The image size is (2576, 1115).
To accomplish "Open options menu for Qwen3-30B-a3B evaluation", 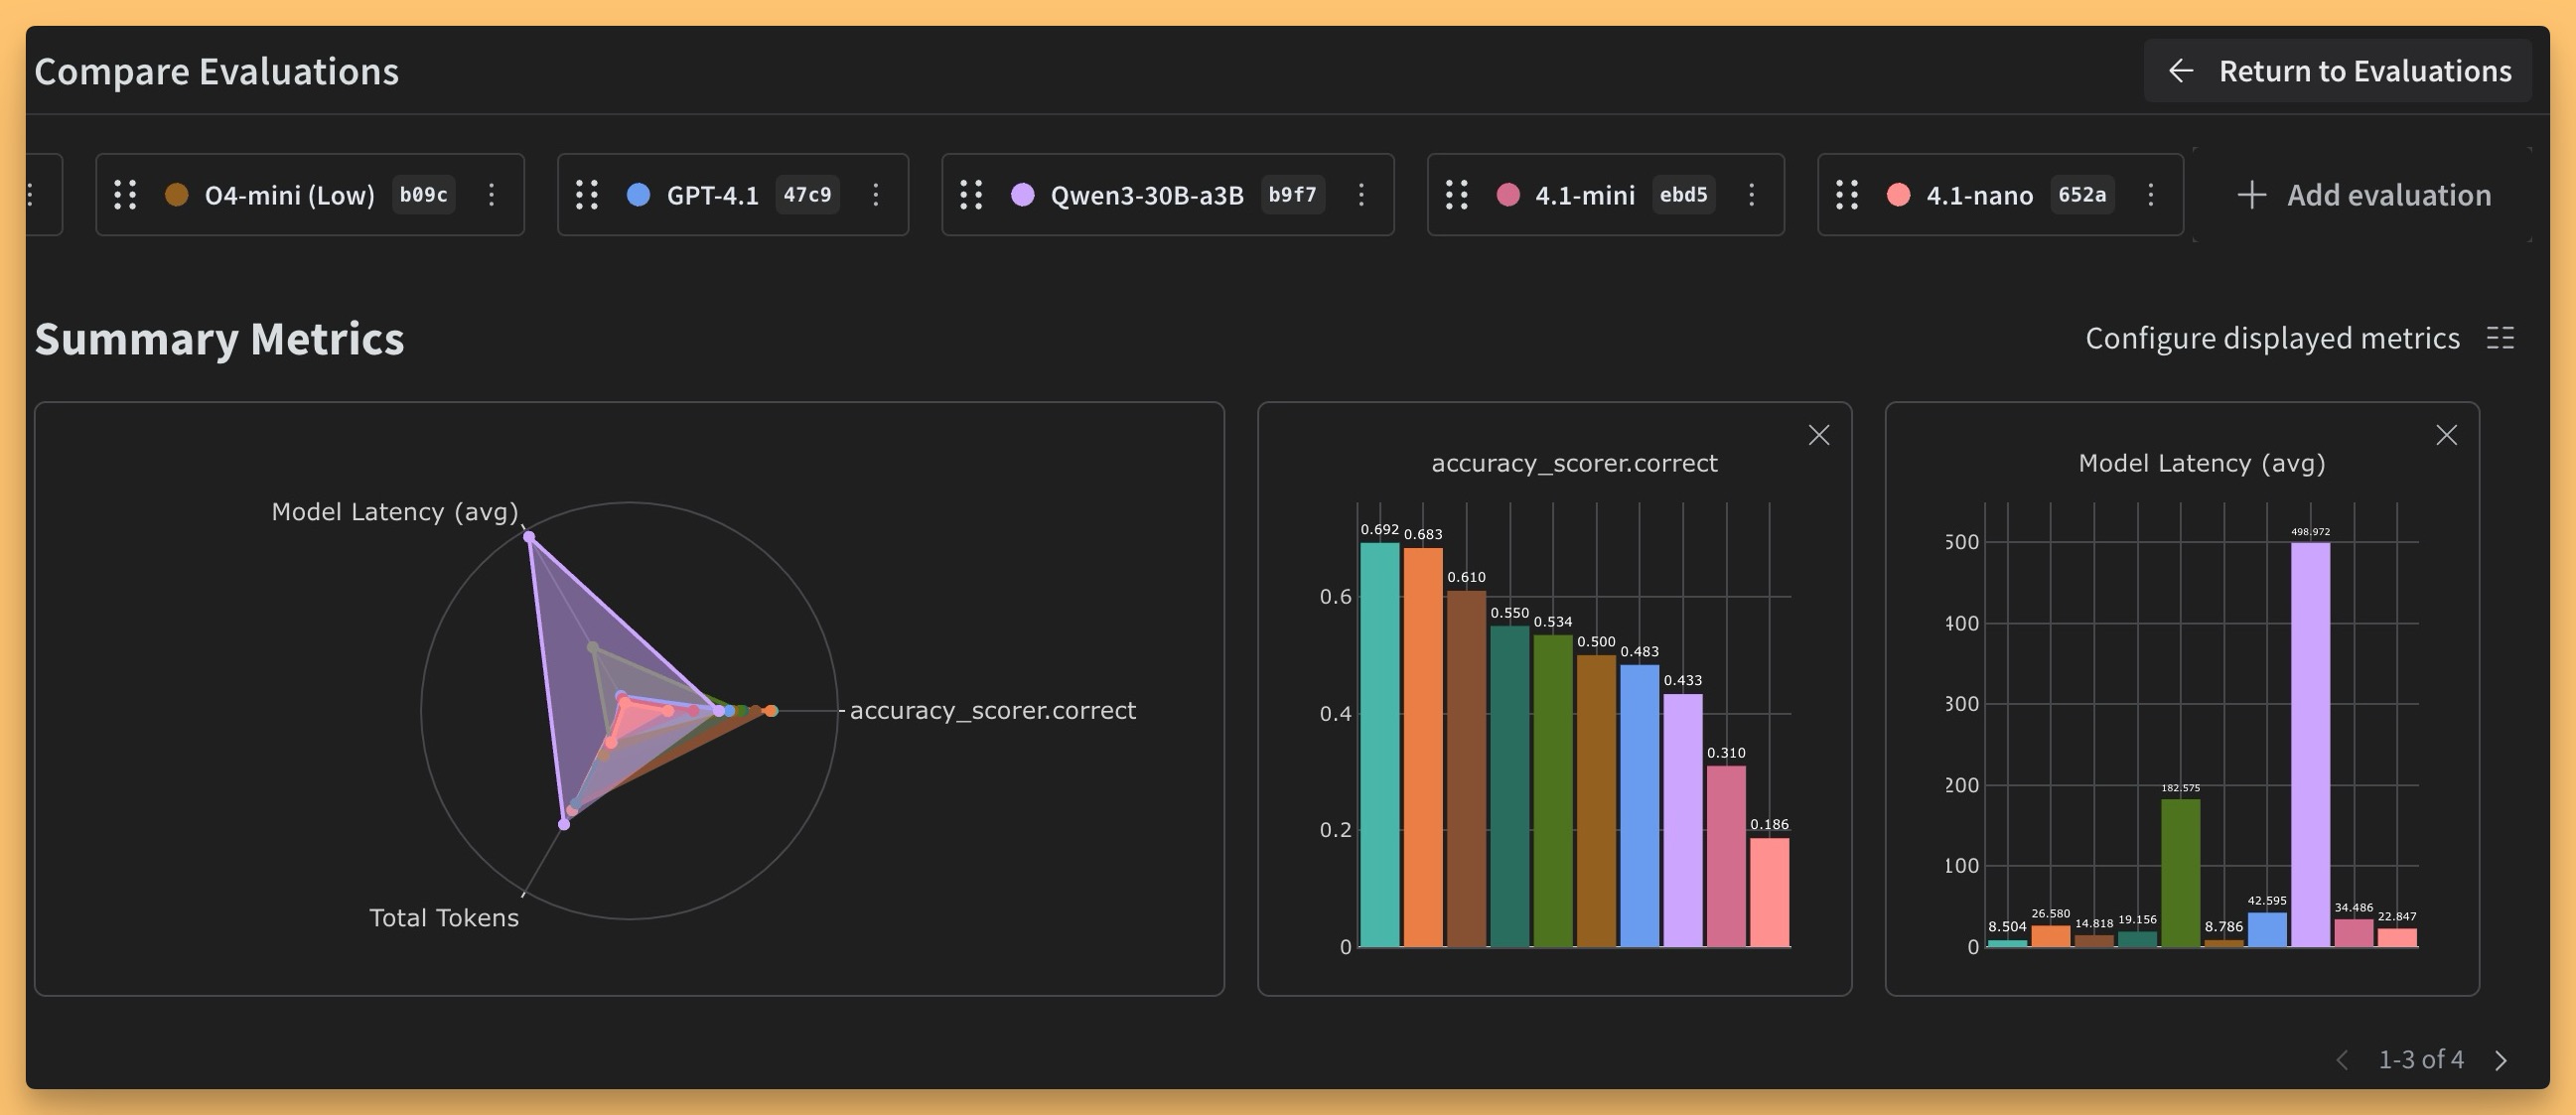I will (x=1361, y=195).
